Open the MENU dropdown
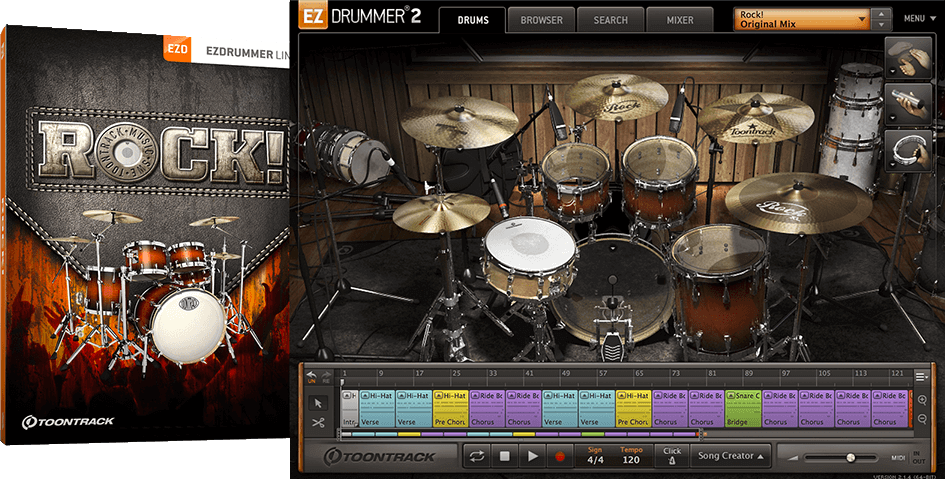Viewport: 945px width, 479px height. [917, 18]
